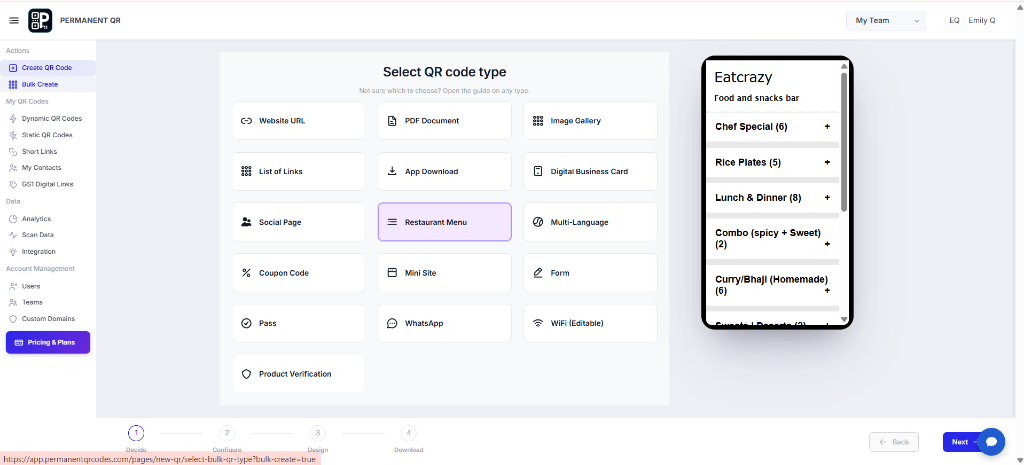Open the hamburger navigation menu
Screen dimensions: 1024x465
click(x=14, y=21)
